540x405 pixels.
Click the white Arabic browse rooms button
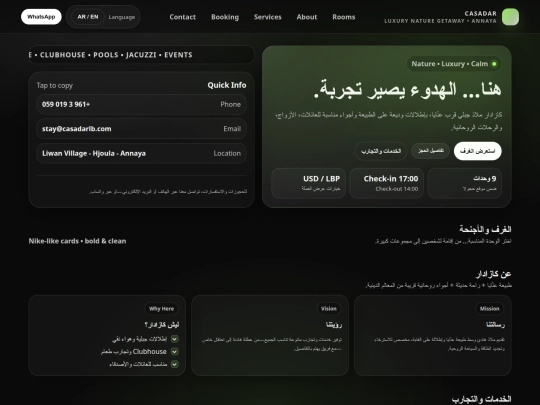click(477, 151)
